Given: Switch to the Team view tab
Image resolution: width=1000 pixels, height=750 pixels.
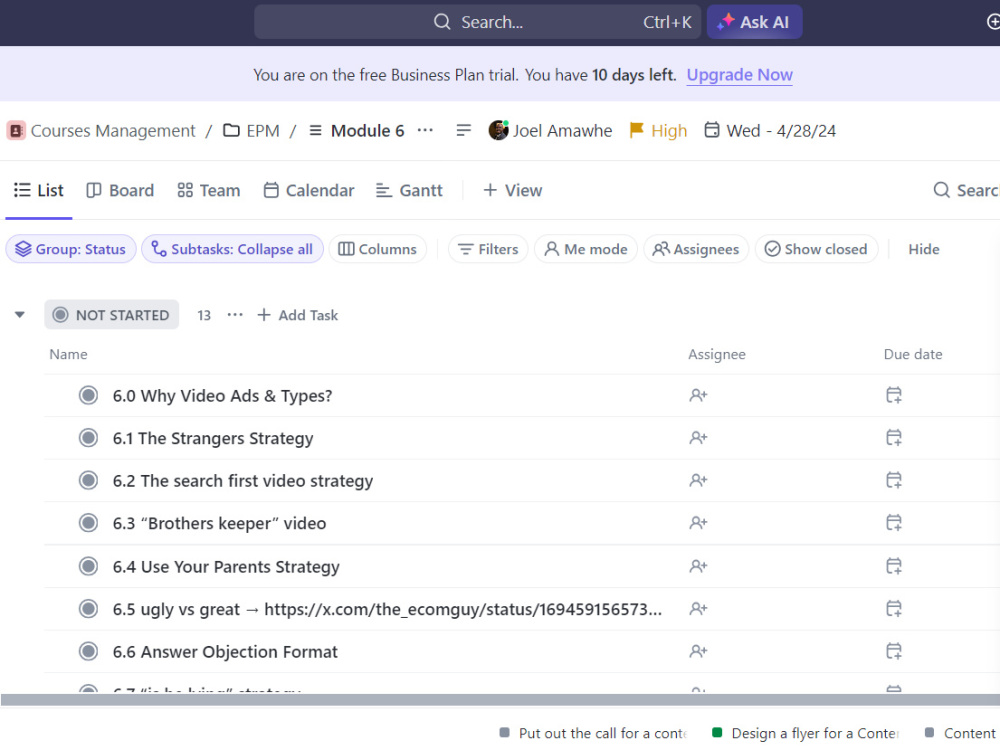Looking at the screenshot, I should (209, 190).
